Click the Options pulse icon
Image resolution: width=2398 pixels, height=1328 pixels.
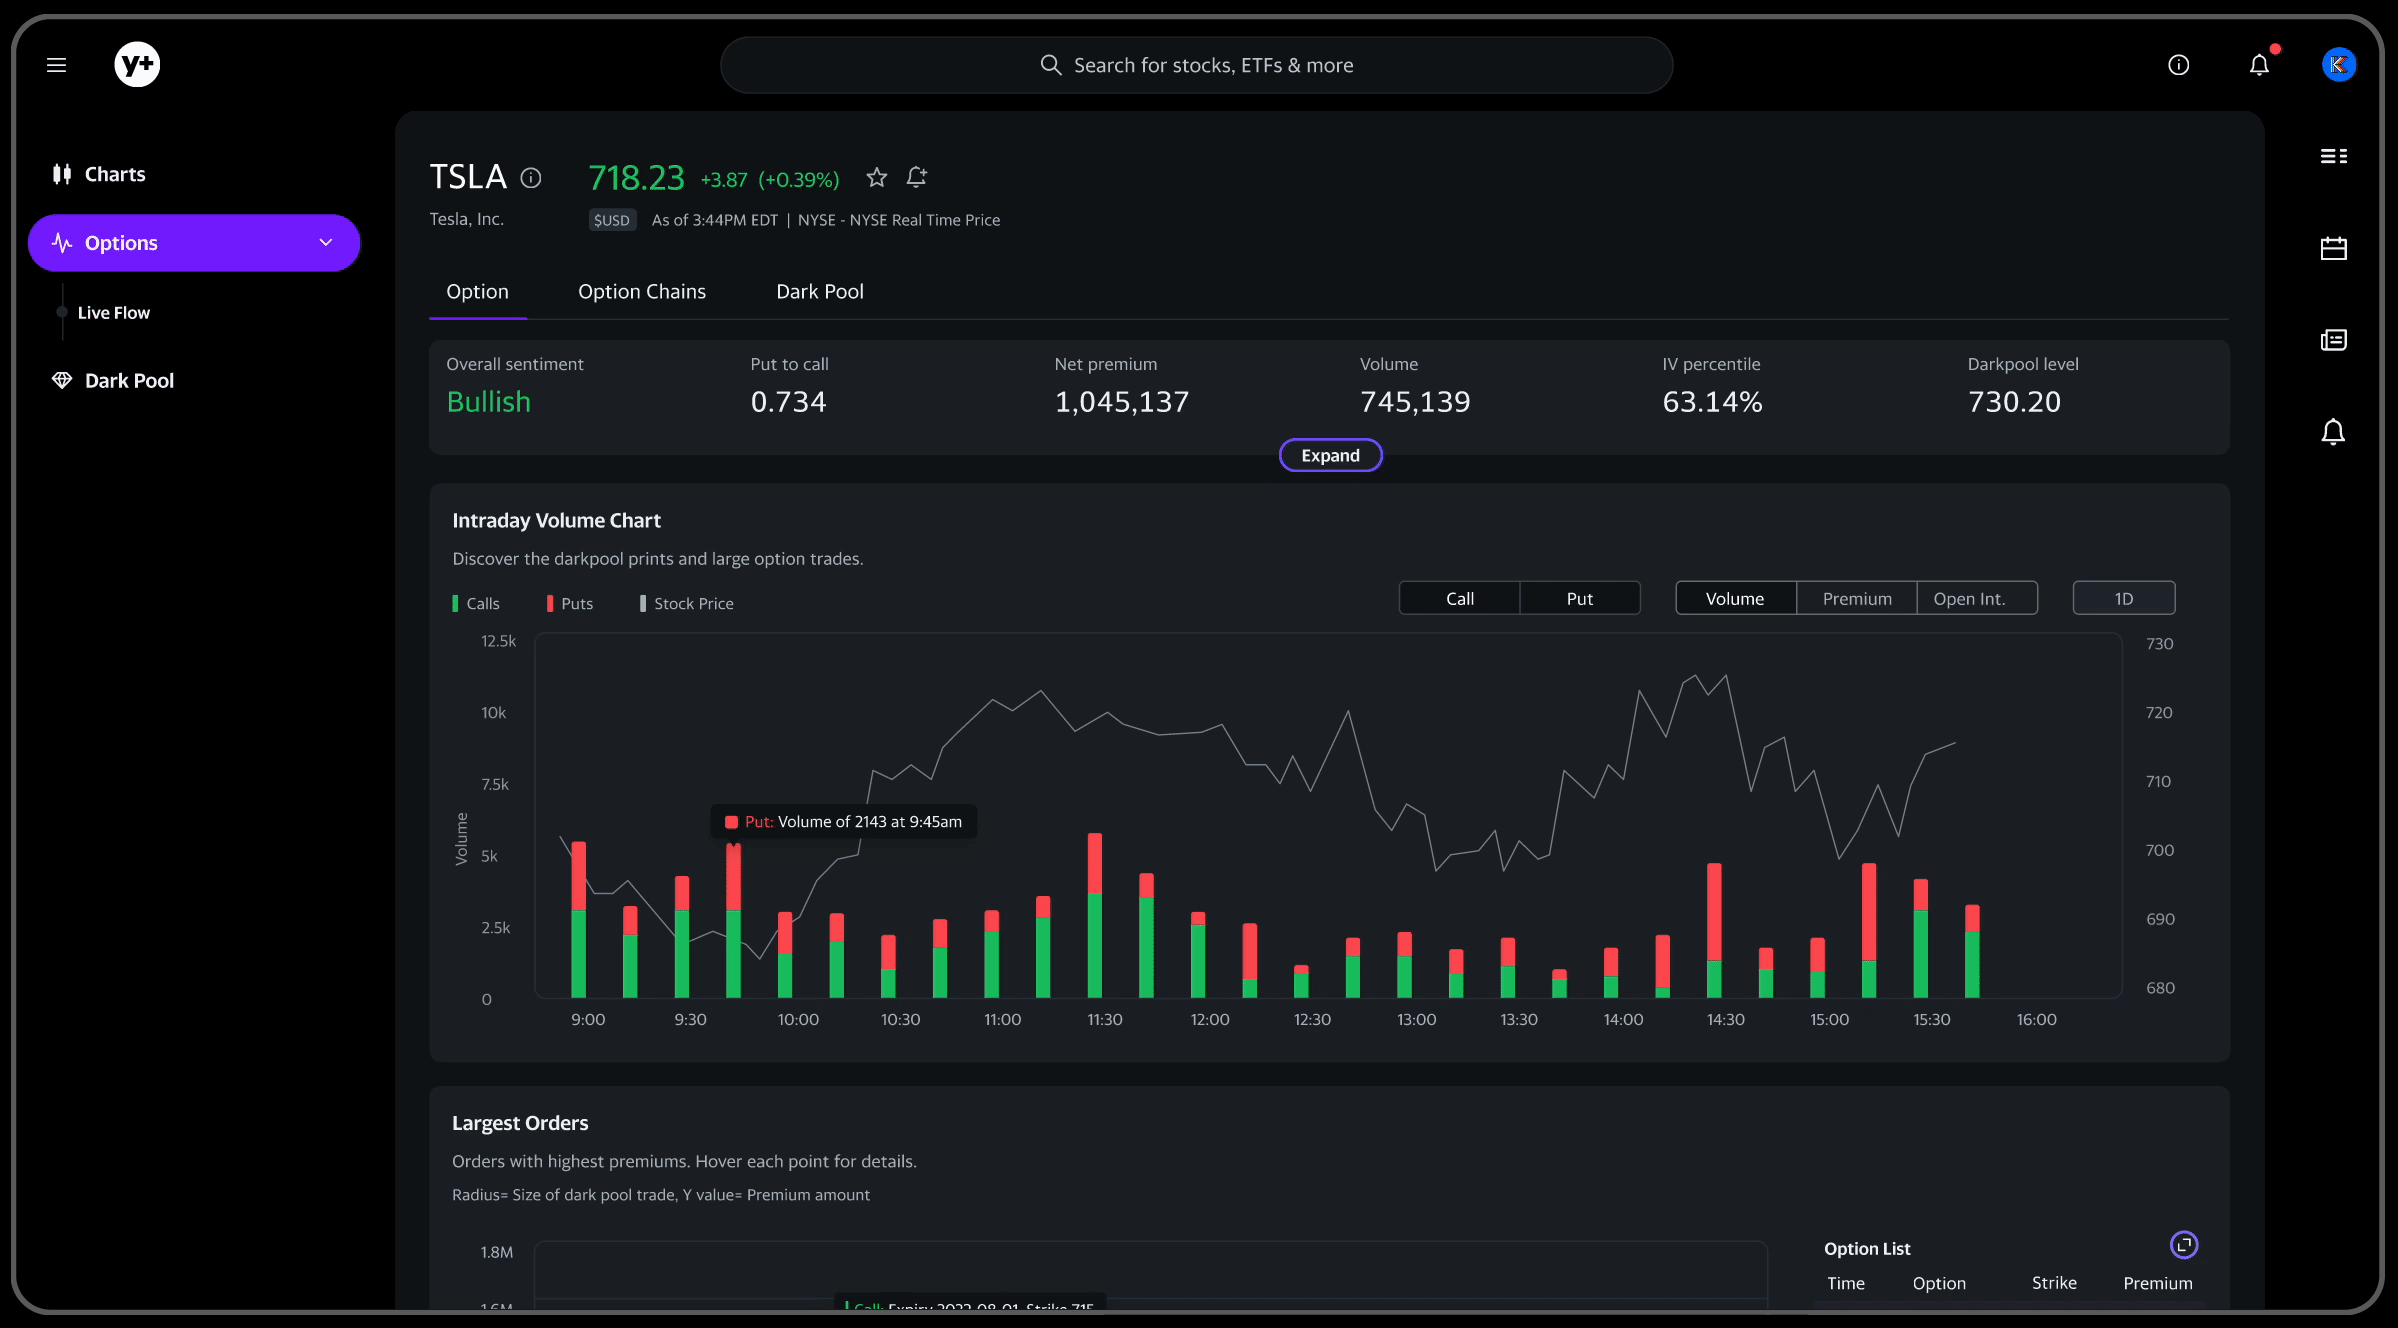62,243
